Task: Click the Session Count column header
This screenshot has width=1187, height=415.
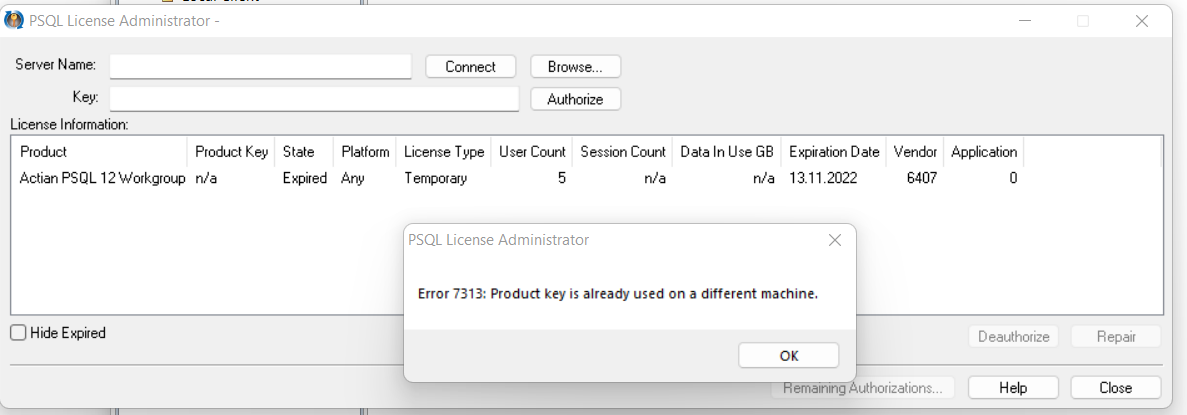Action: coord(623,151)
